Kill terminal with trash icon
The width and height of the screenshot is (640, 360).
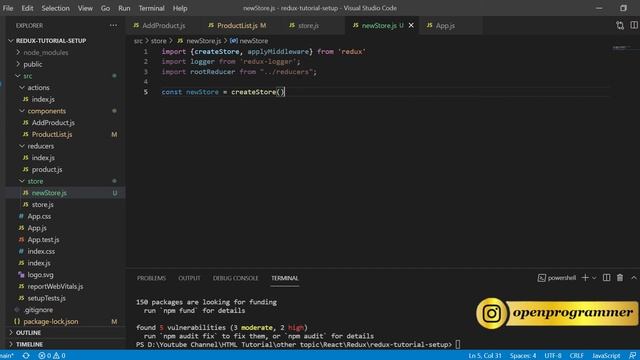tap(620, 278)
